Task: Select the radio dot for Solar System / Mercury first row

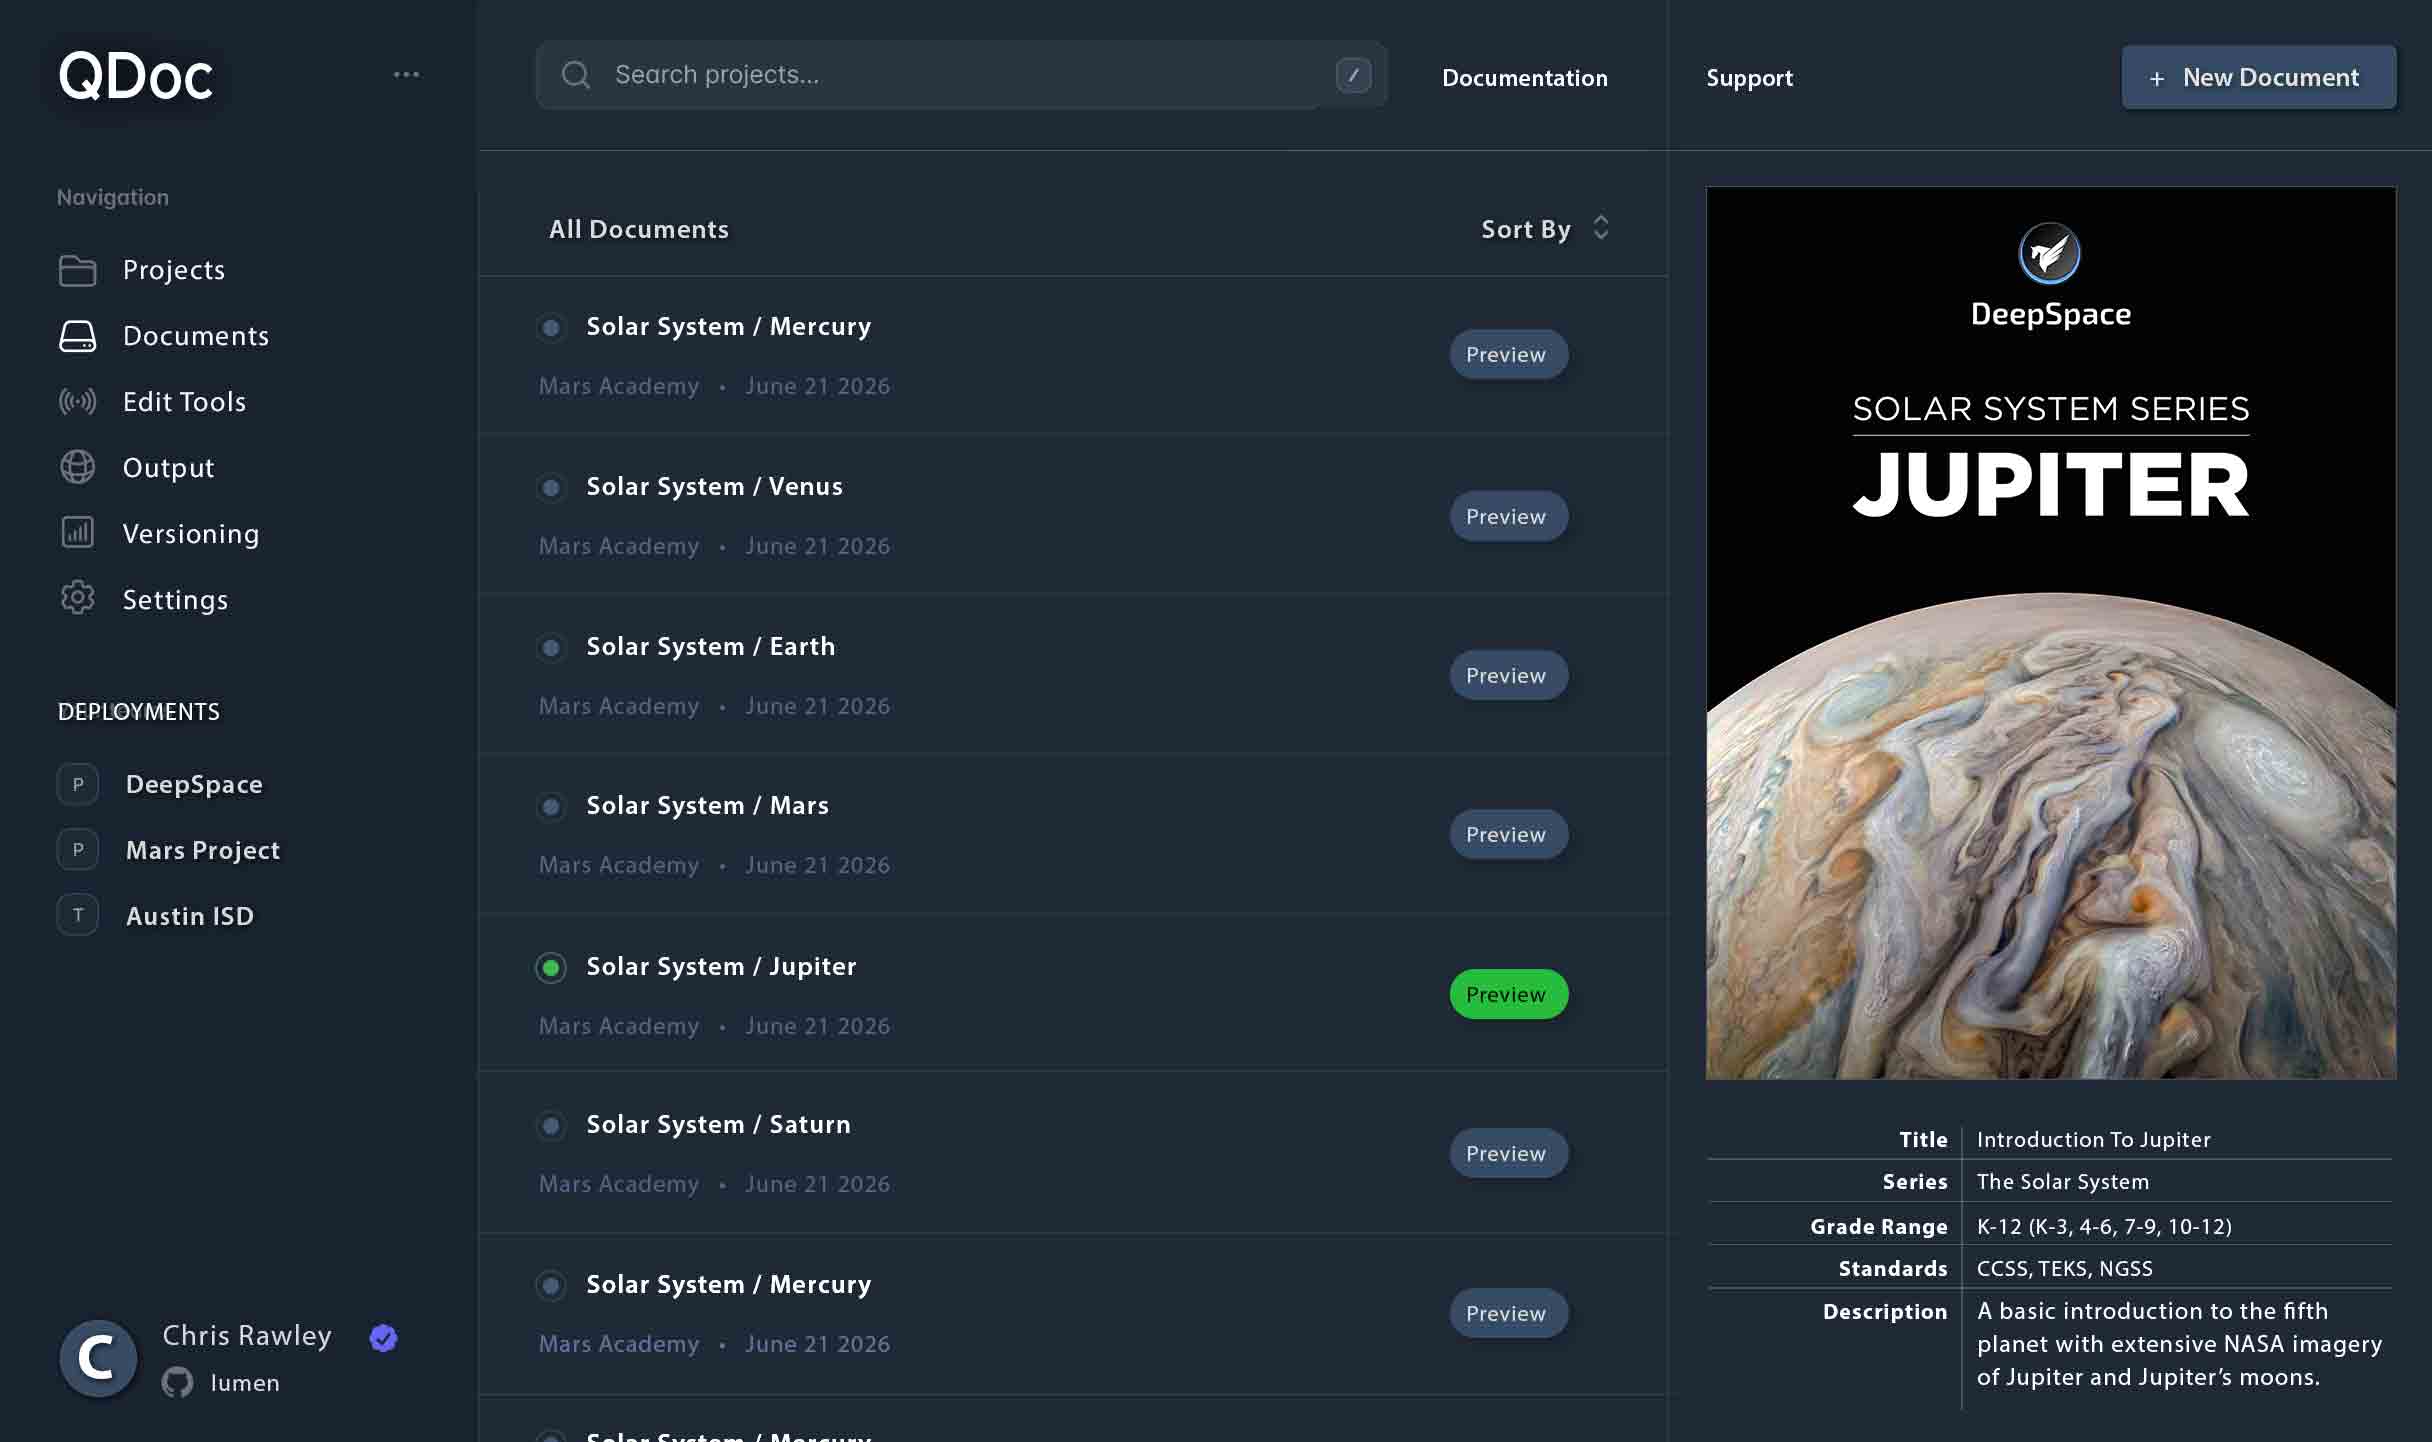Action: pyautogui.click(x=551, y=327)
